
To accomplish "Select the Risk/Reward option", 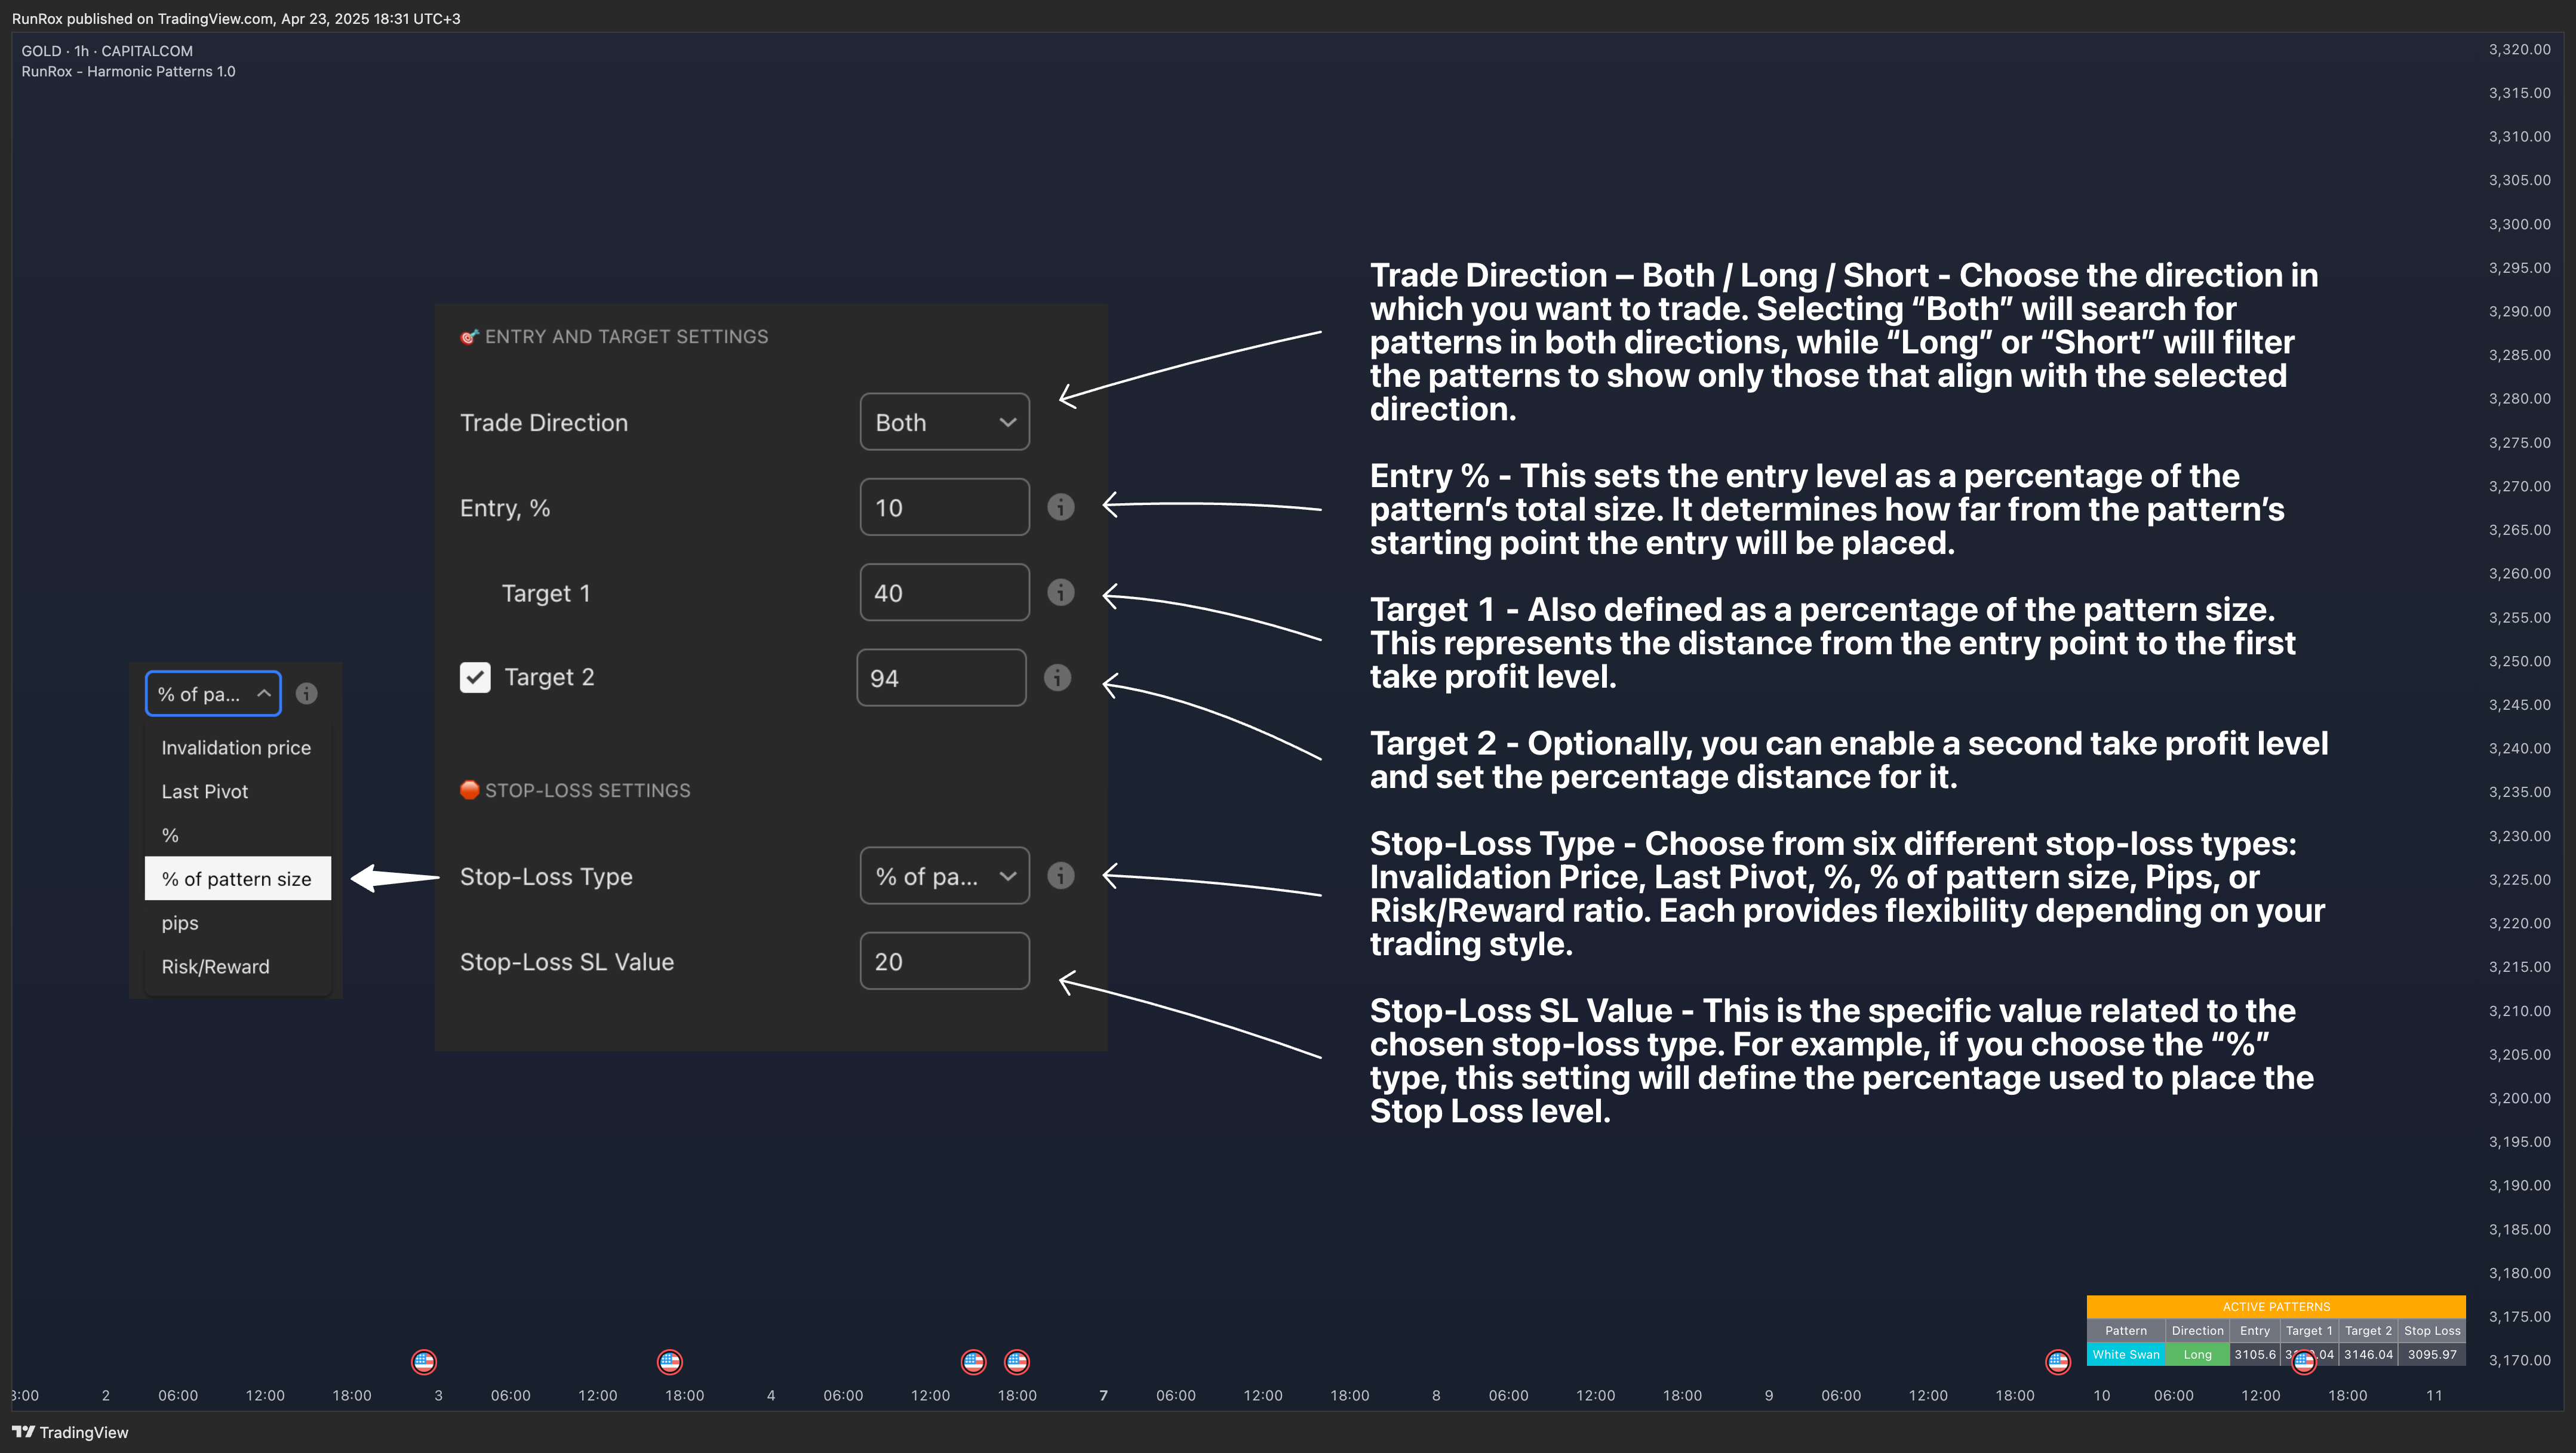I will pyautogui.click(x=215, y=966).
